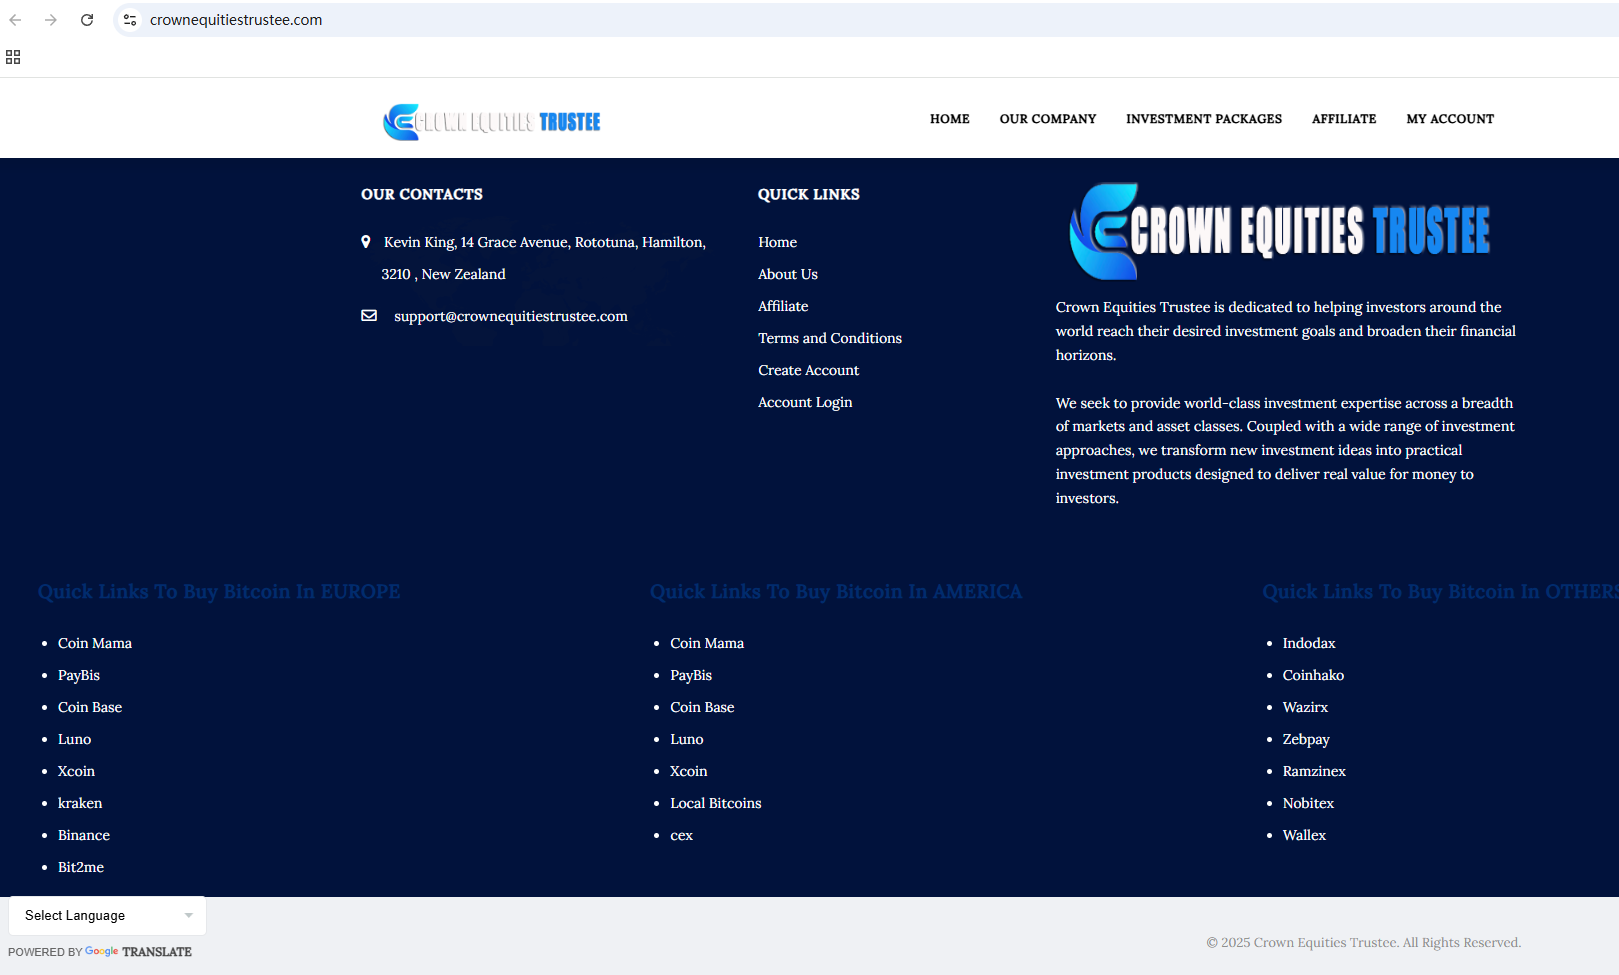
Task: Open the Coinhako link
Action: (1313, 675)
